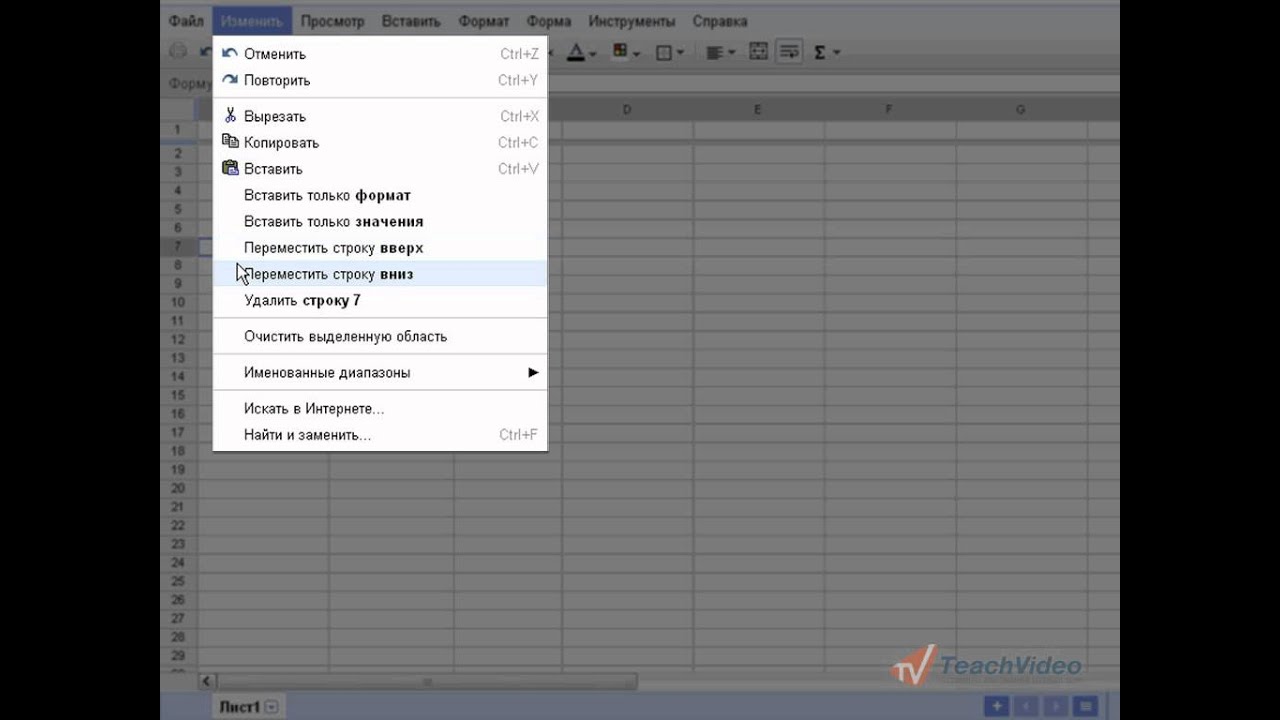Choose Копировать with the copy icon
Image resolution: width=1280 pixels, height=720 pixels.
pyautogui.click(x=380, y=142)
